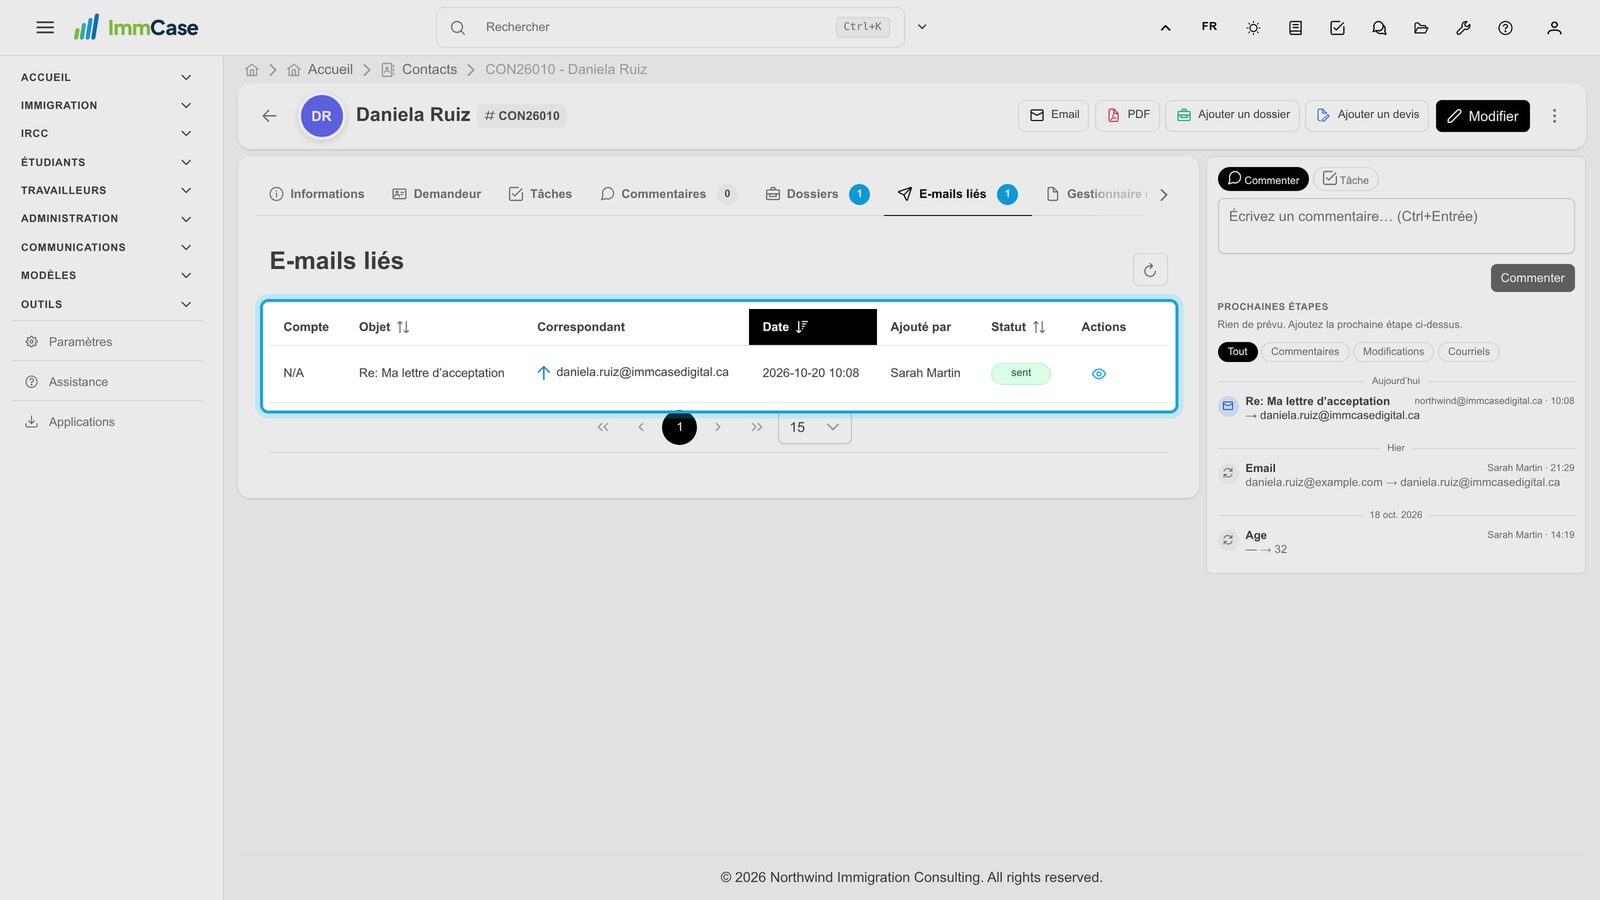Toggle light/dark theme sun icon
Screen dimensions: 1600x900
tap(1253, 28)
